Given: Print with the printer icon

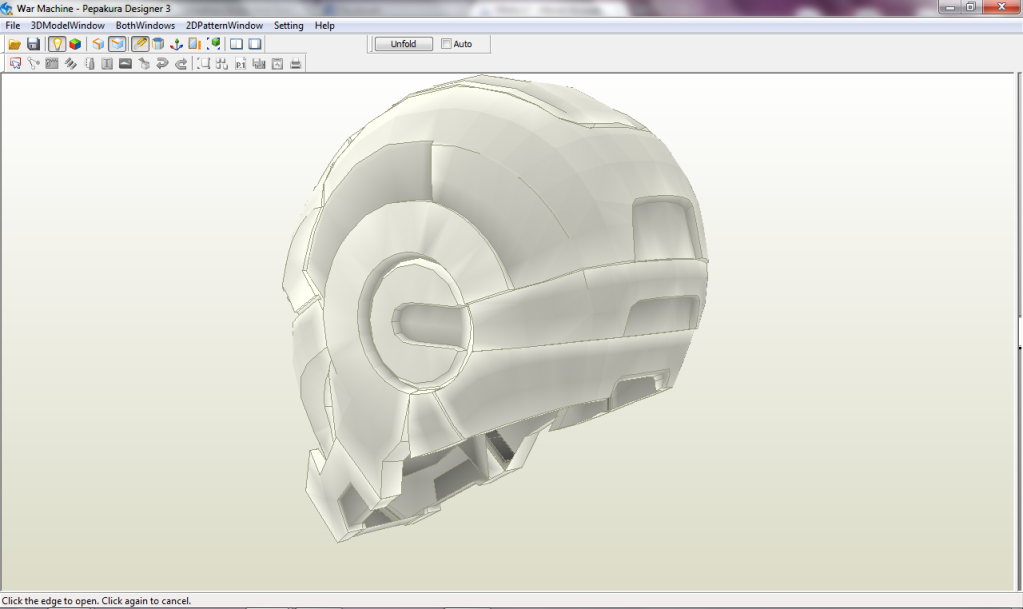Looking at the screenshot, I should coord(296,63).
